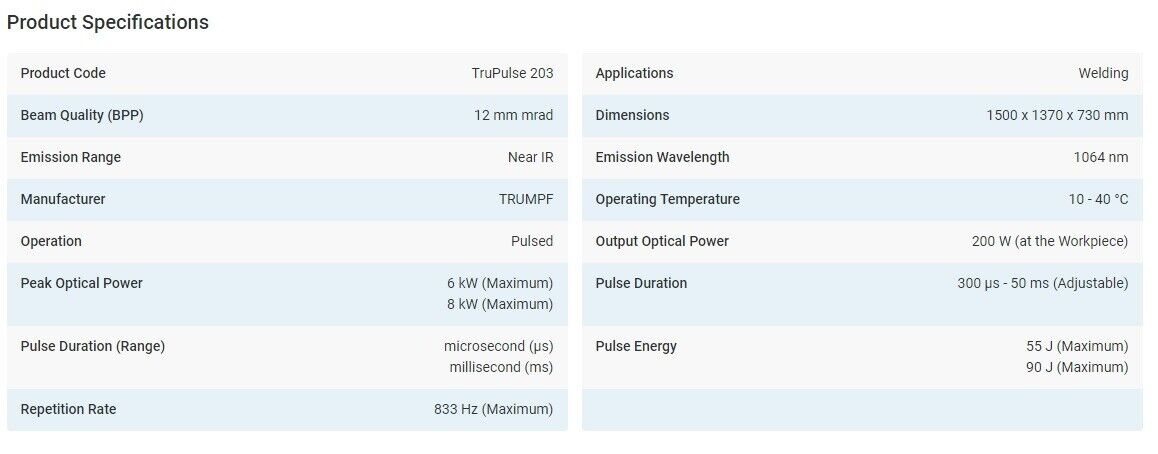Select the 6 kW (Maximum) peak power value

pyautogui.click(x=500, y=283)
